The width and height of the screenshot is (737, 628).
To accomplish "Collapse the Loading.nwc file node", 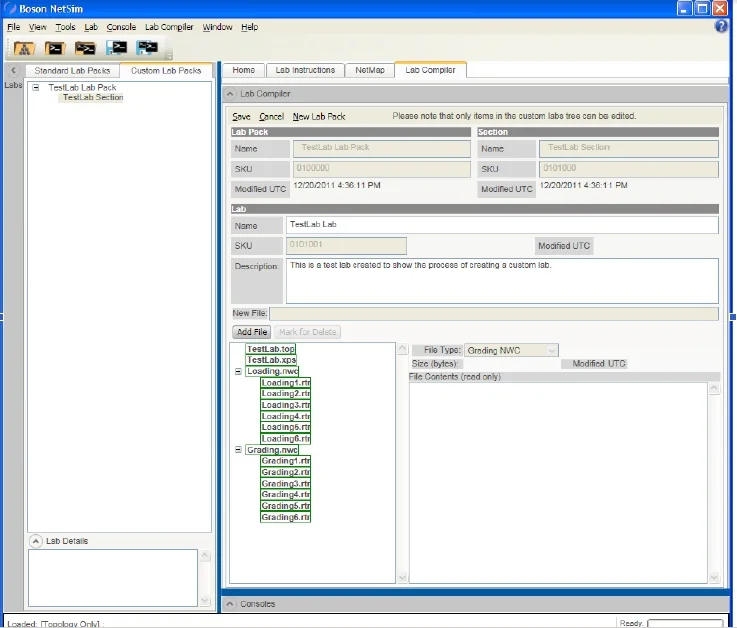I will (x=238, y=371).
